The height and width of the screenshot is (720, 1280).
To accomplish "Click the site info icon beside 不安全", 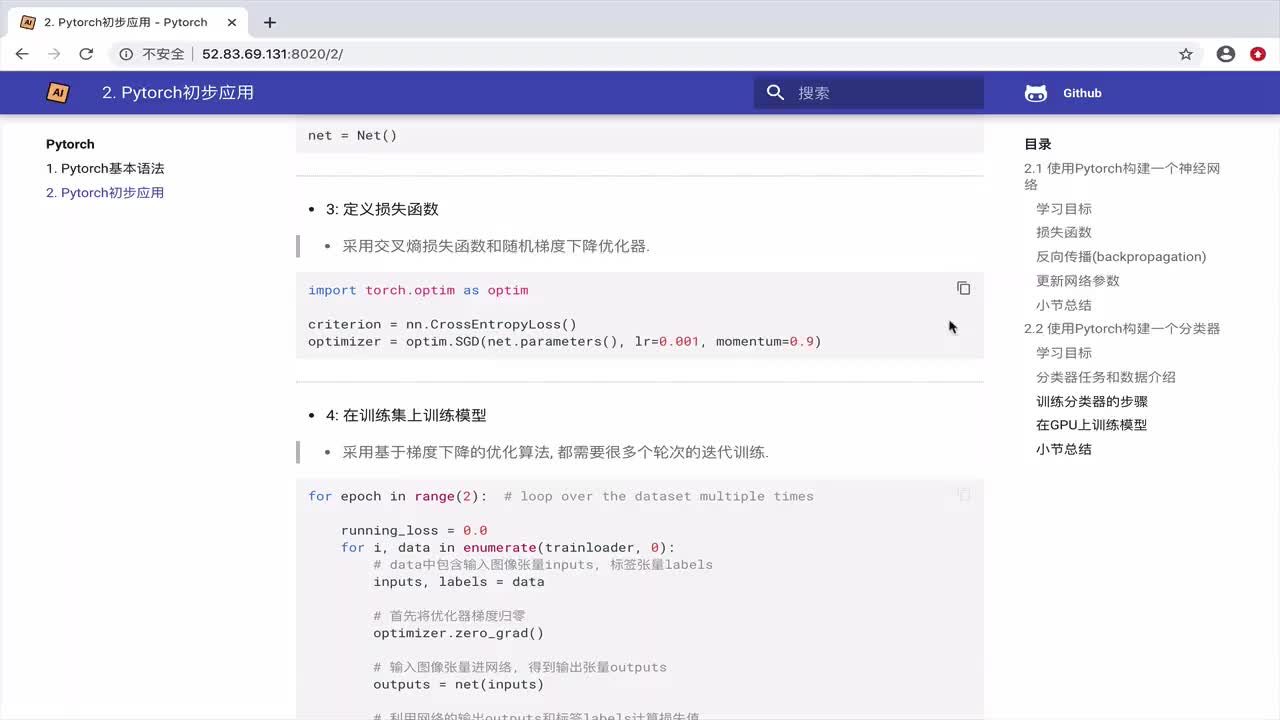I will tap(126, 54).
